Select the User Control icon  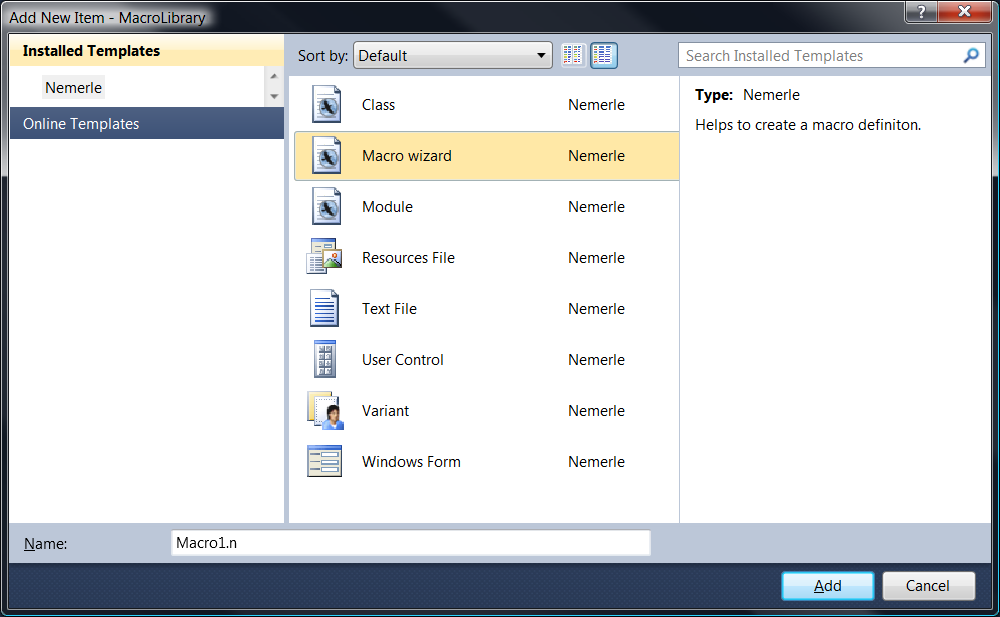(x=325, y=360)
